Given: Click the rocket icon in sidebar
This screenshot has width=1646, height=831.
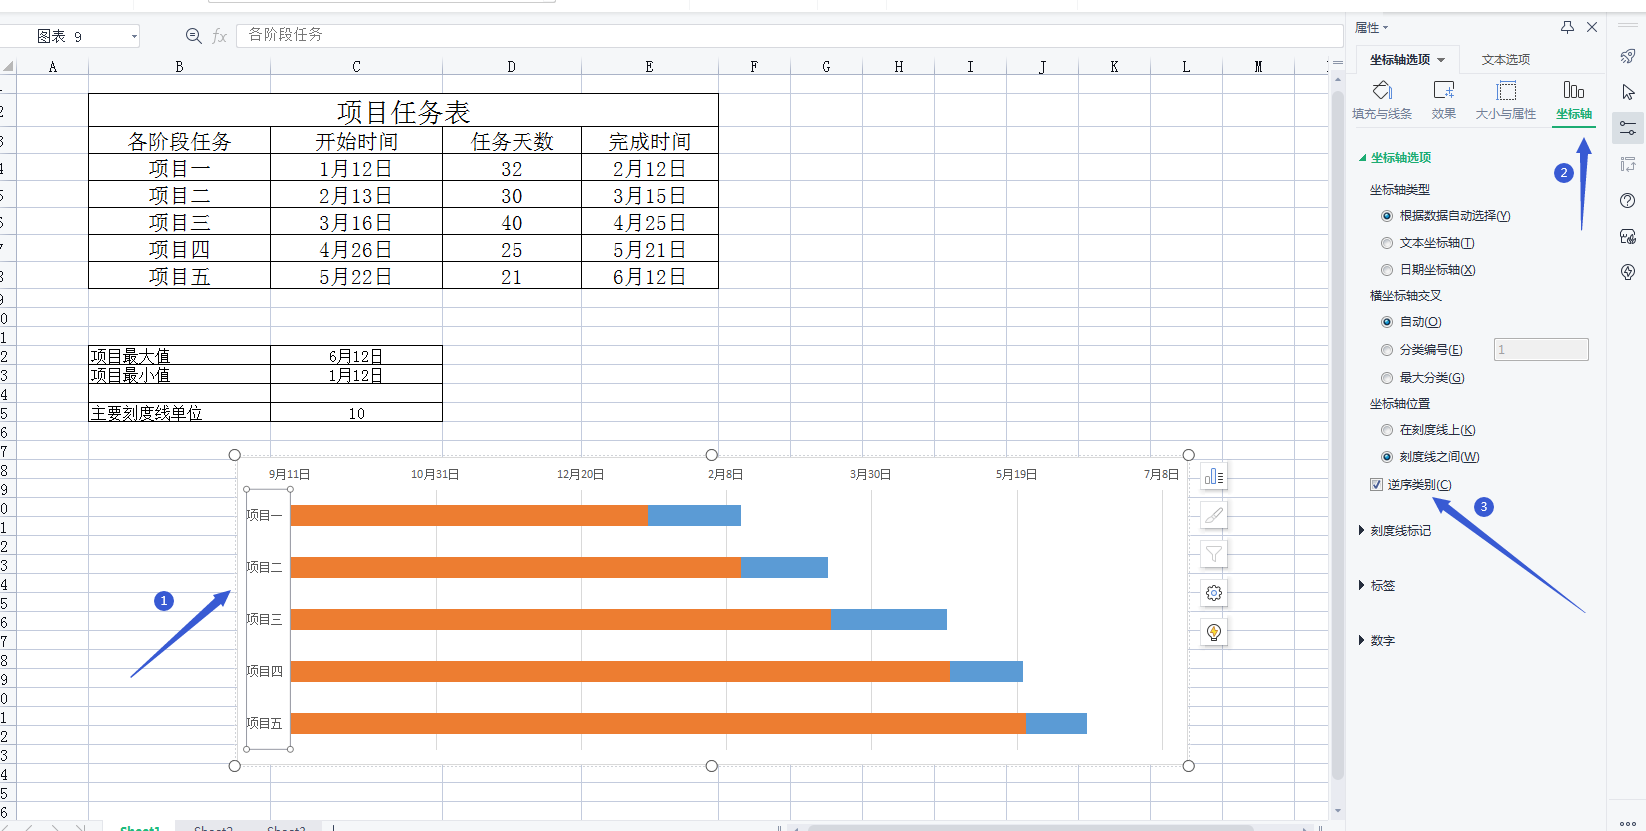Looking at the screenshot, I should coord(1628,56).
